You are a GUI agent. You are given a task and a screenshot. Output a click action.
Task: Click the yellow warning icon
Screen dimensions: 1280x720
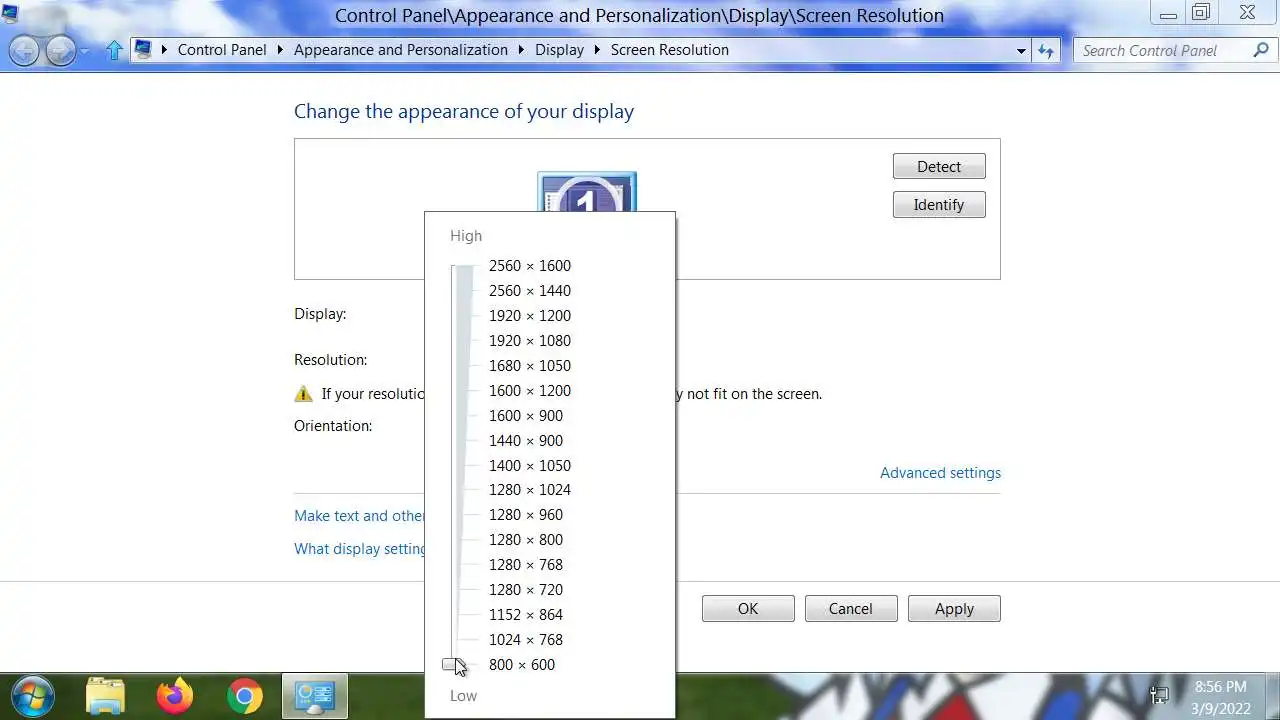[x=303, y=394]
